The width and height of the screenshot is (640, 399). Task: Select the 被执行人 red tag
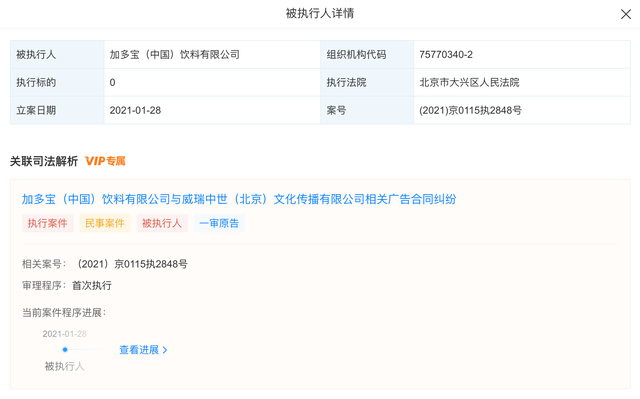click(162, 223)
